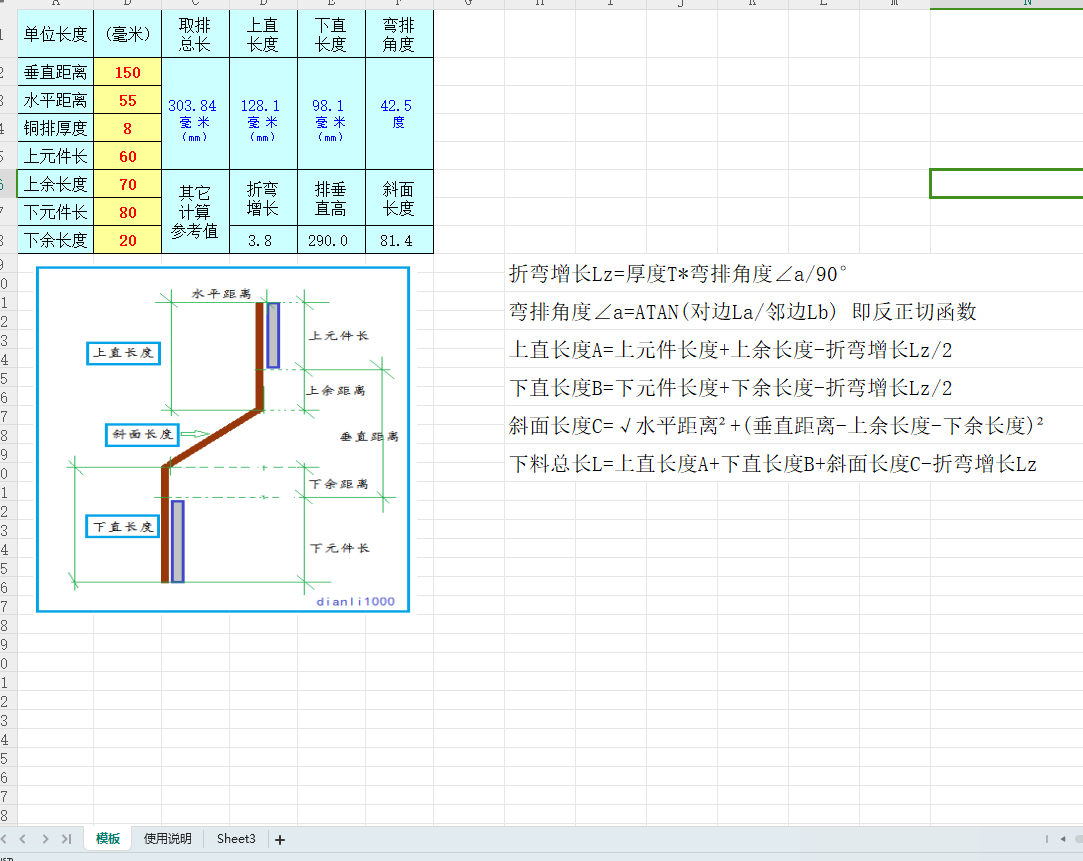Select the 128.1 upper straight length cell
Viewport: 1083px width, 861px height.
pyautogui.click(x=263, y=114)
